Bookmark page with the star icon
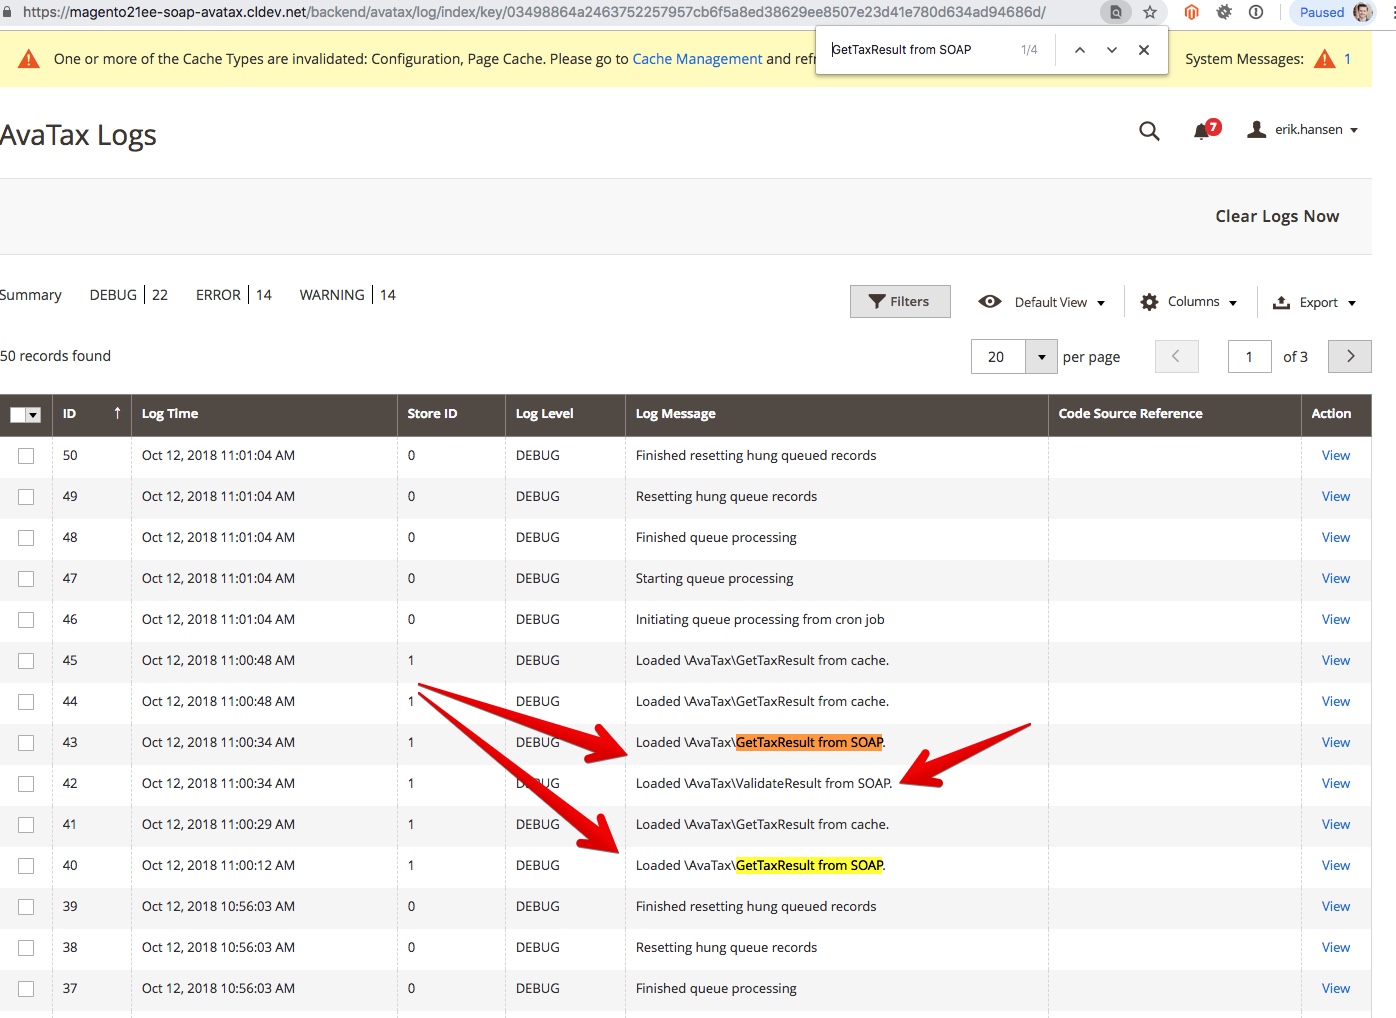Viewport: 1396px width, 1018px height. coord(1150,12)
